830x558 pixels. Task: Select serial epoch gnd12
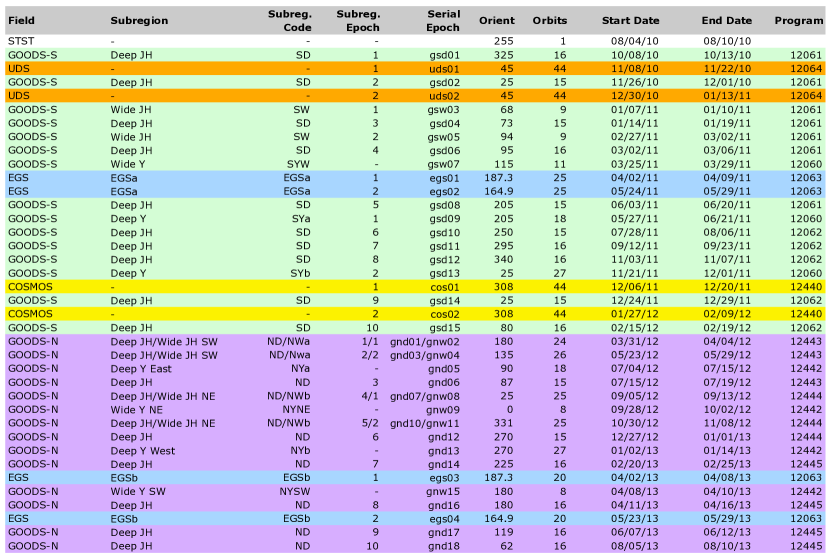point(444,437)
